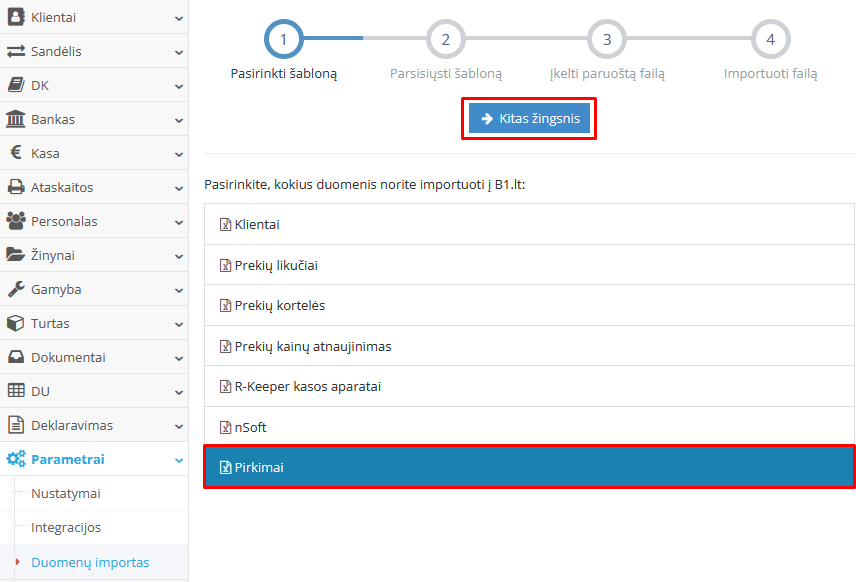Open the Dokumentai menu

coord(68,357)
